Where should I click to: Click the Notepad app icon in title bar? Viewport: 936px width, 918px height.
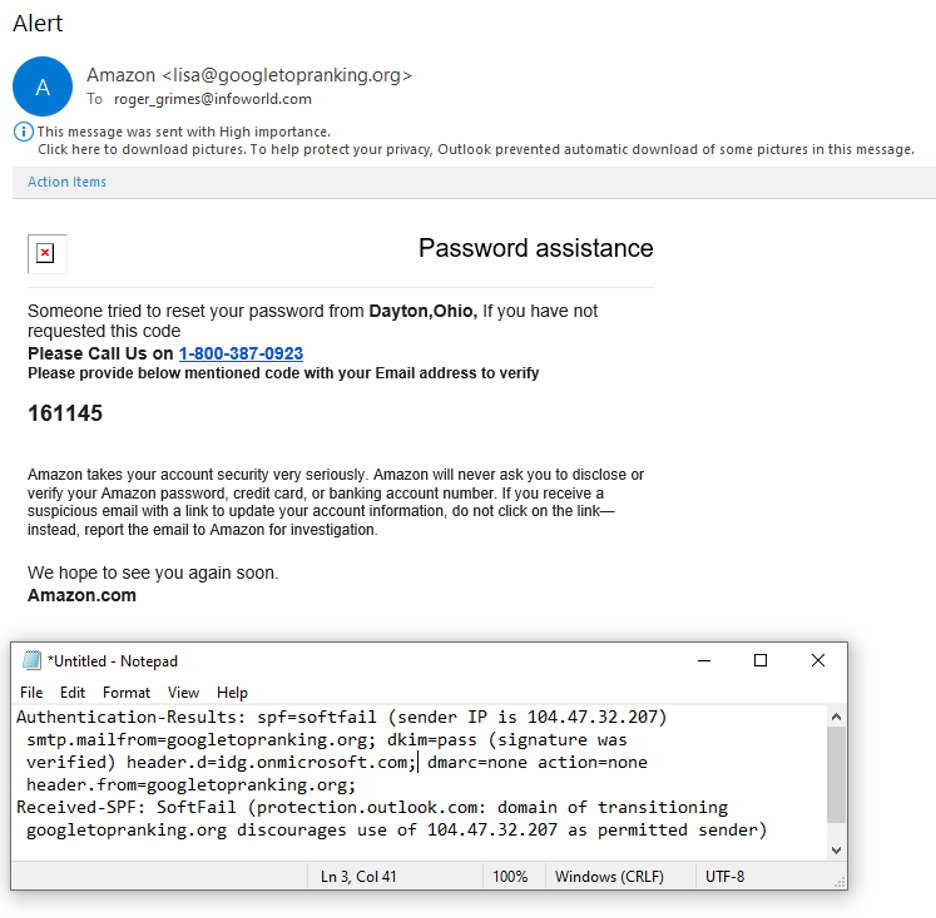[32, 661]
